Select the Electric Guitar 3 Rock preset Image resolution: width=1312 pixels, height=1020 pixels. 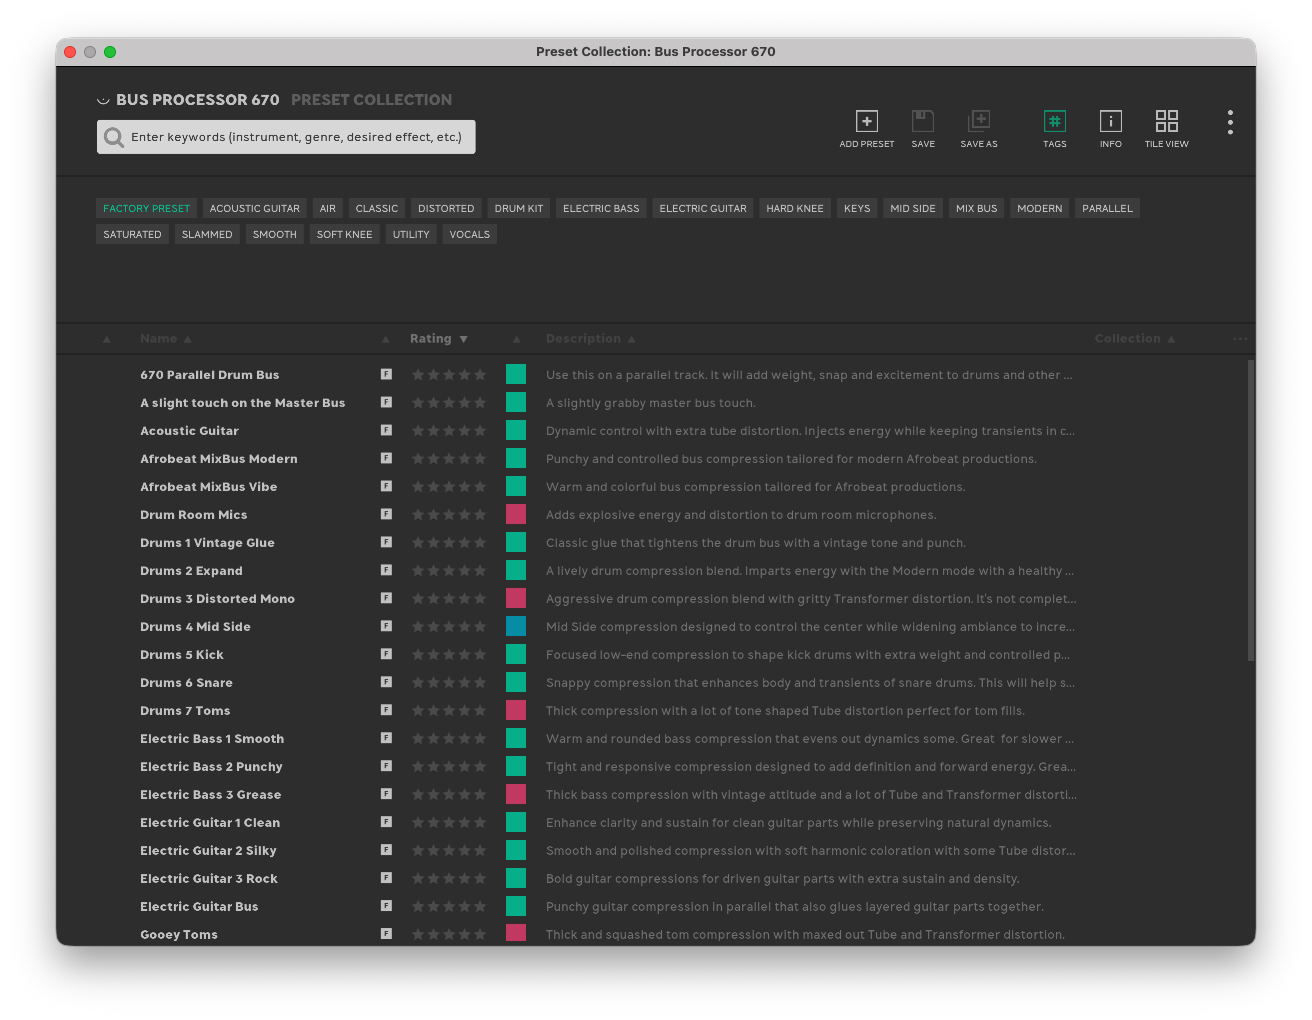coord(209,878)
